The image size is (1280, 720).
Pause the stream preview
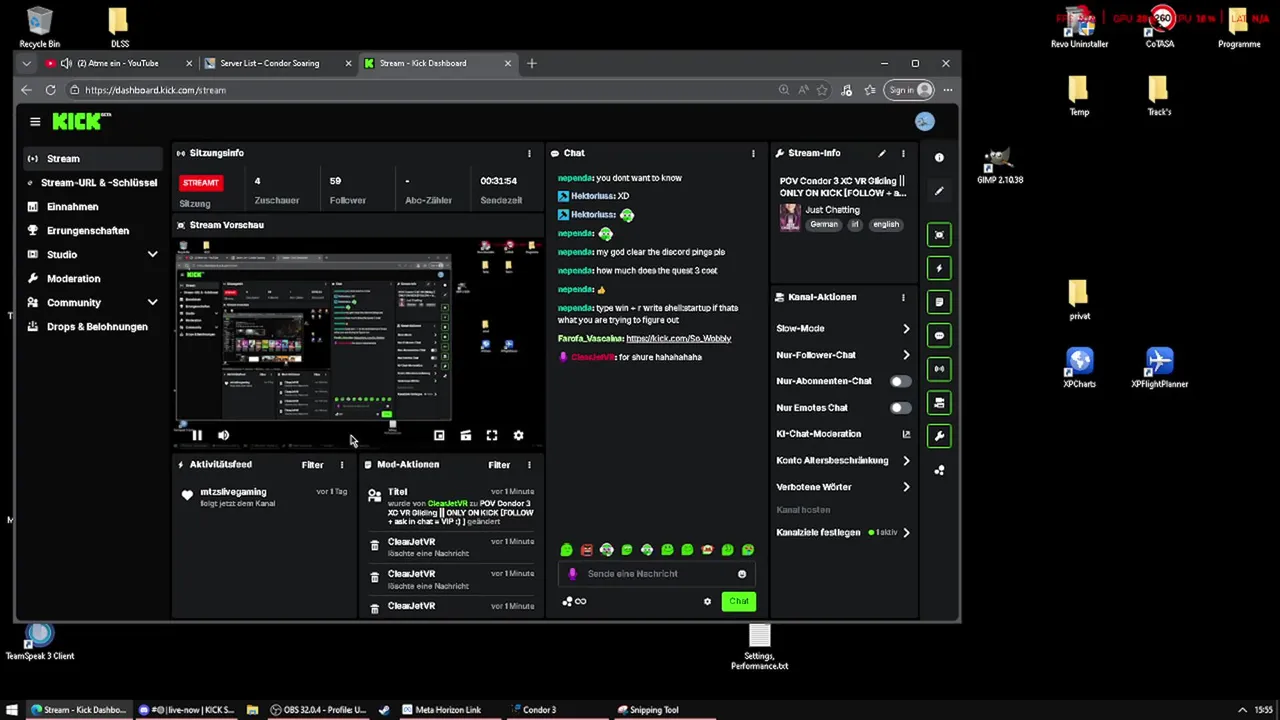pos(197,435)
